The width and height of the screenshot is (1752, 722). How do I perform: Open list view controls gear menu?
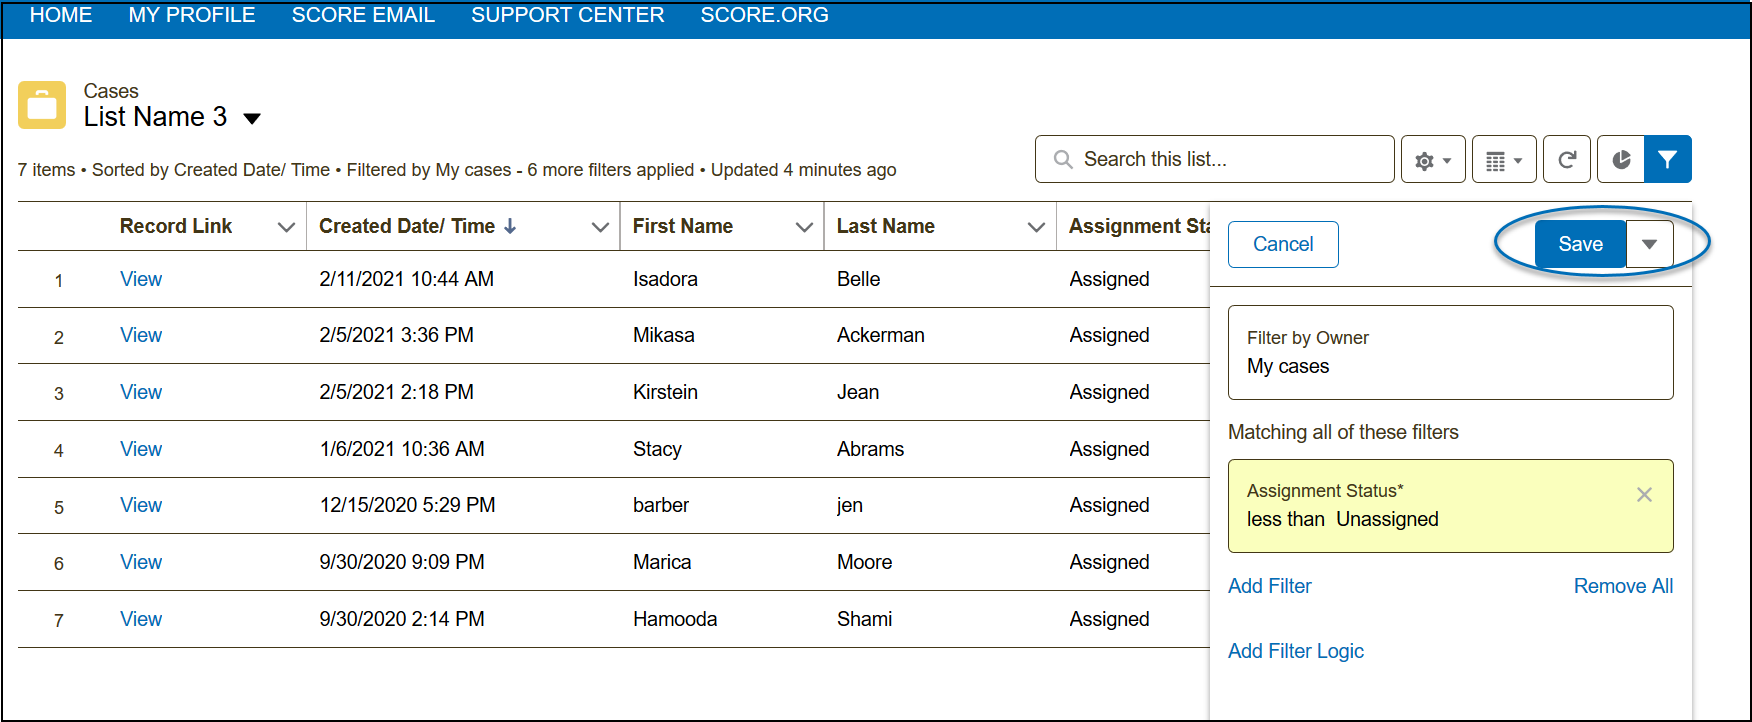pos(1432,160)
